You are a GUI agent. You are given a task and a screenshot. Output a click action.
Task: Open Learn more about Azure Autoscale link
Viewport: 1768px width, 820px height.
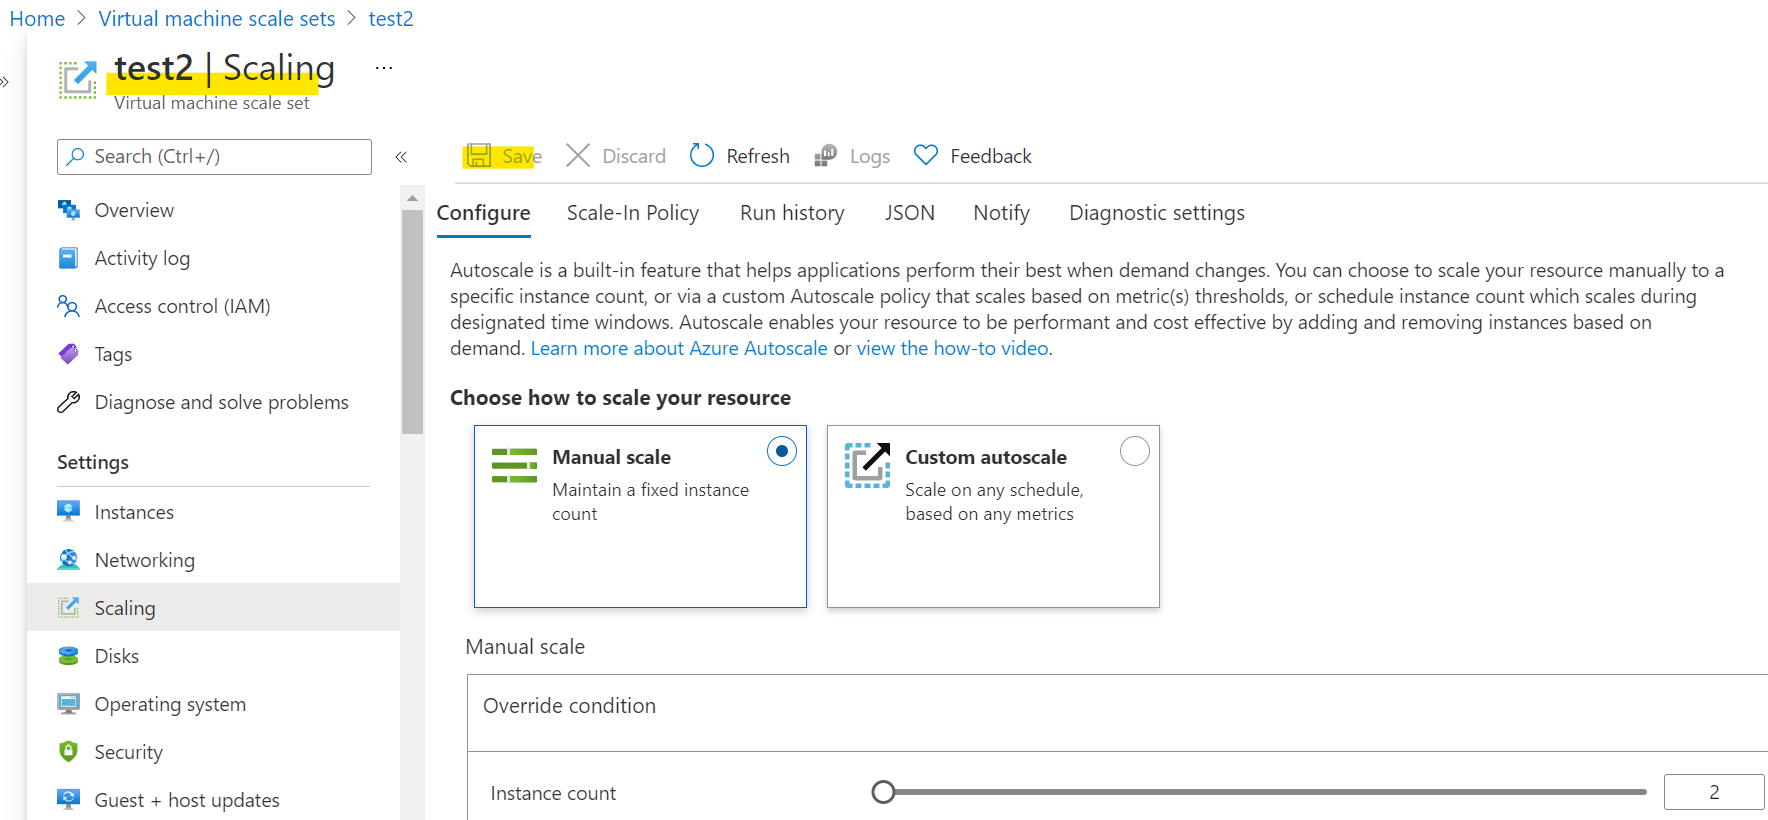(679, 348)
